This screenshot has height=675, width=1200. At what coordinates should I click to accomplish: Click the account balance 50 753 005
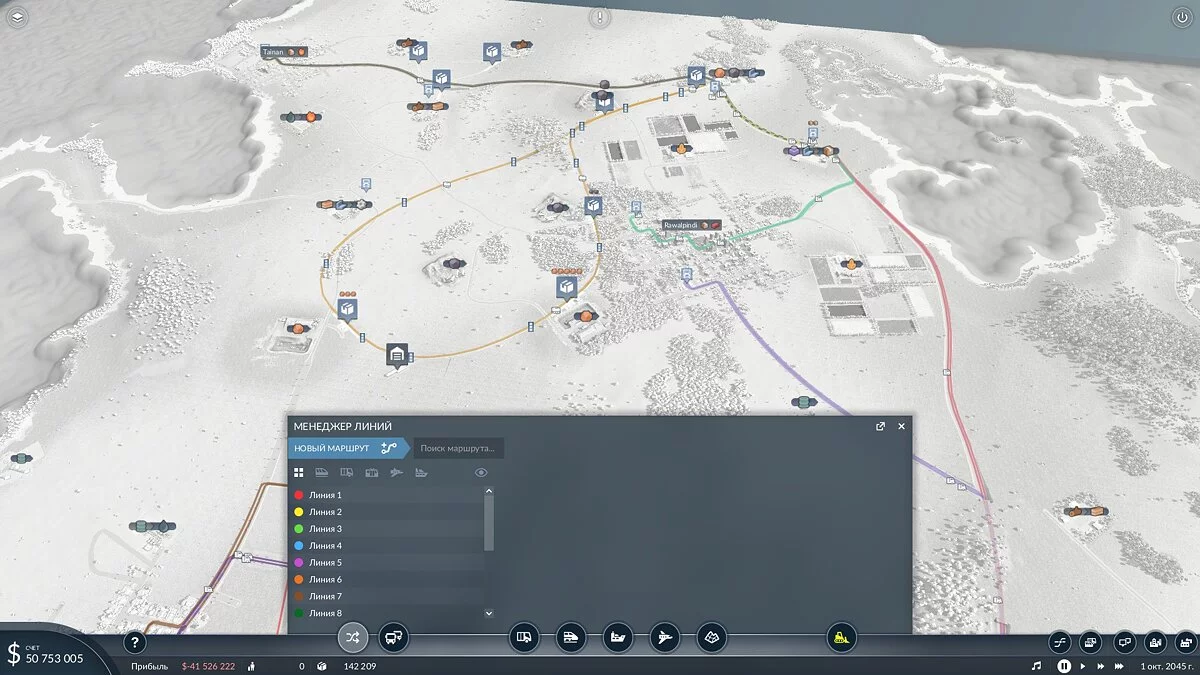coord(55,658)
